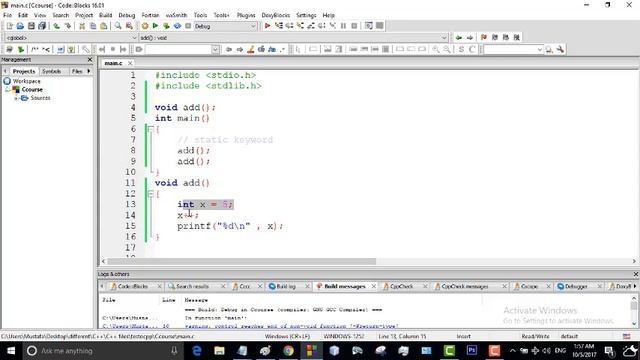Expand the Sources folder node
The image size is (640, 360).
pos(16,98)
